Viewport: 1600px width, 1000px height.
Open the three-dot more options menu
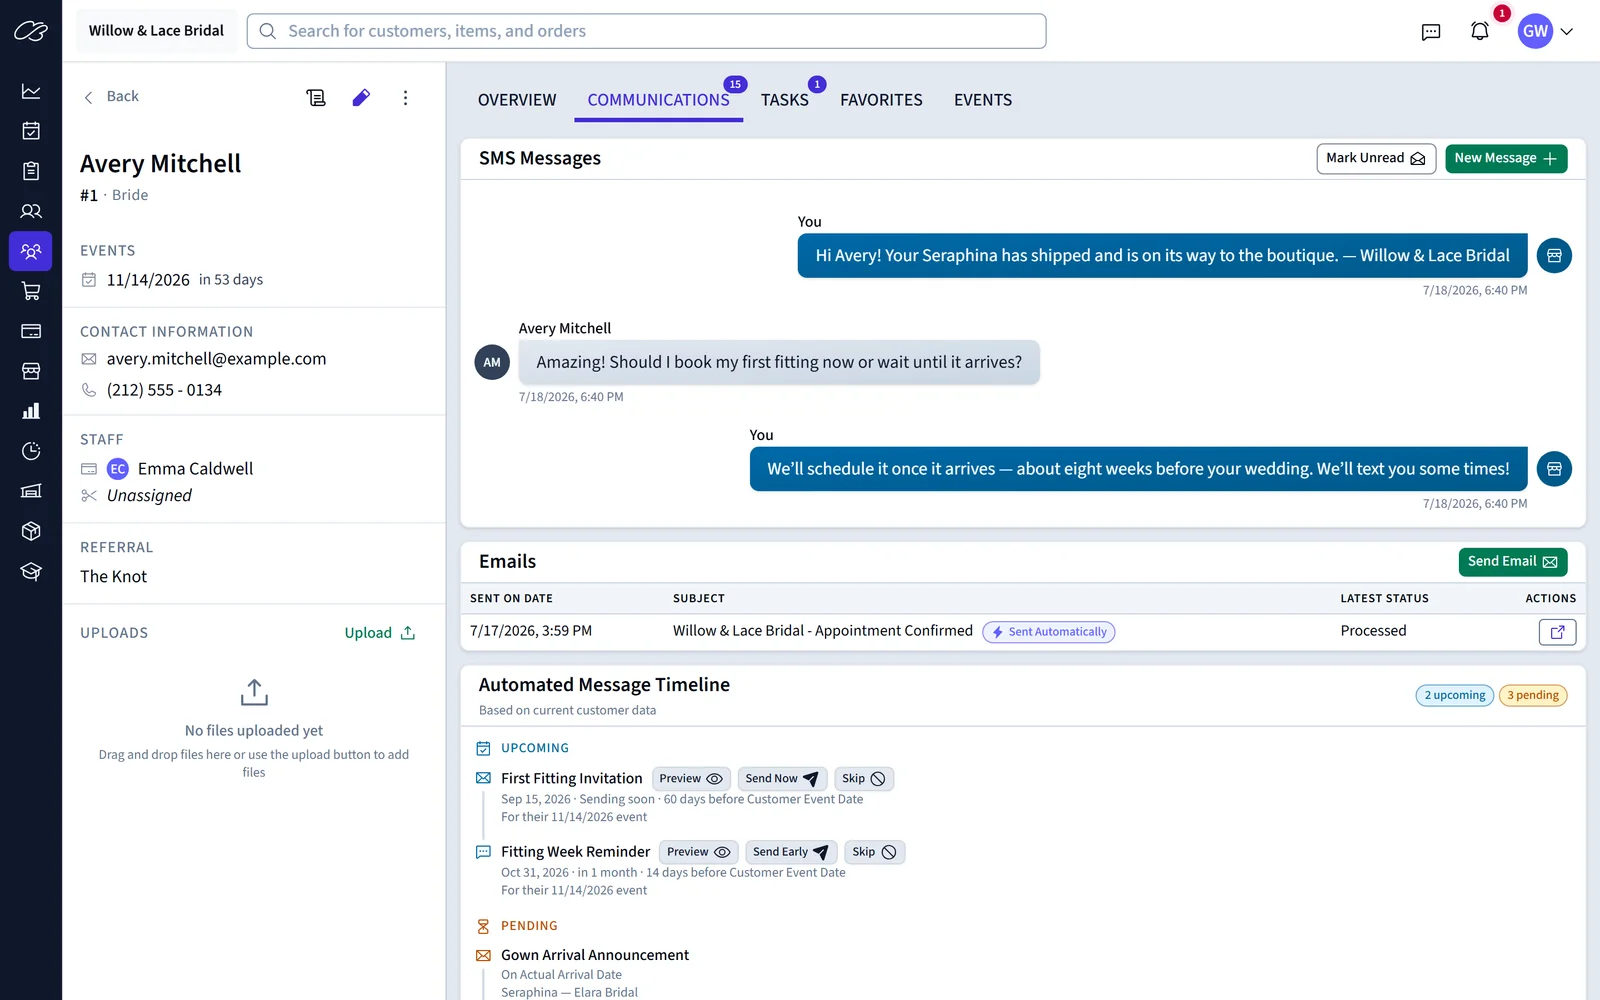[405, 97]
